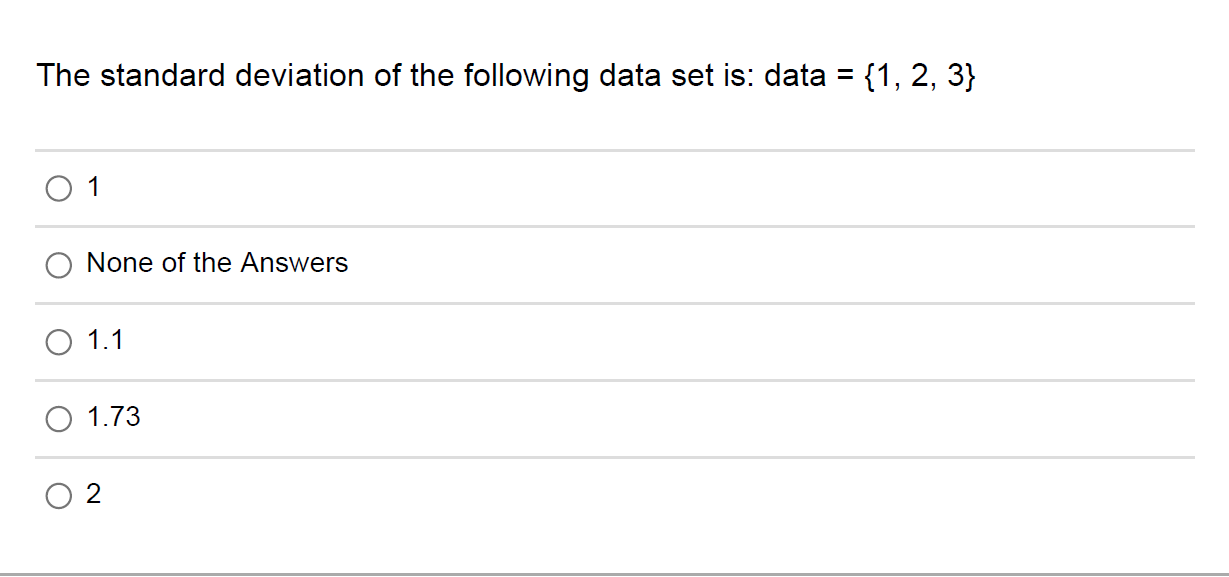This screenshot has height=577, width=1229.
Task: Choose the fourth option in the list
Action: pyautogui.click(x=59, y=420)
